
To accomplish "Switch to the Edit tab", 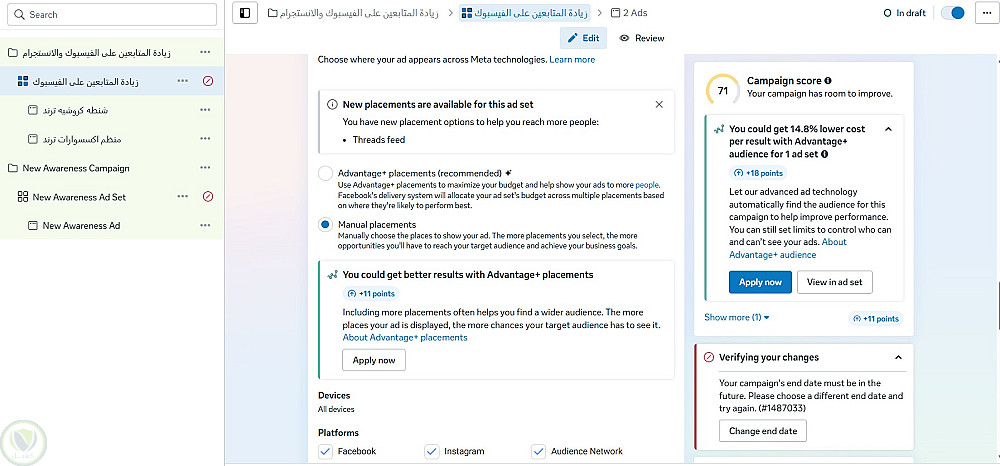I will [584, 38].
